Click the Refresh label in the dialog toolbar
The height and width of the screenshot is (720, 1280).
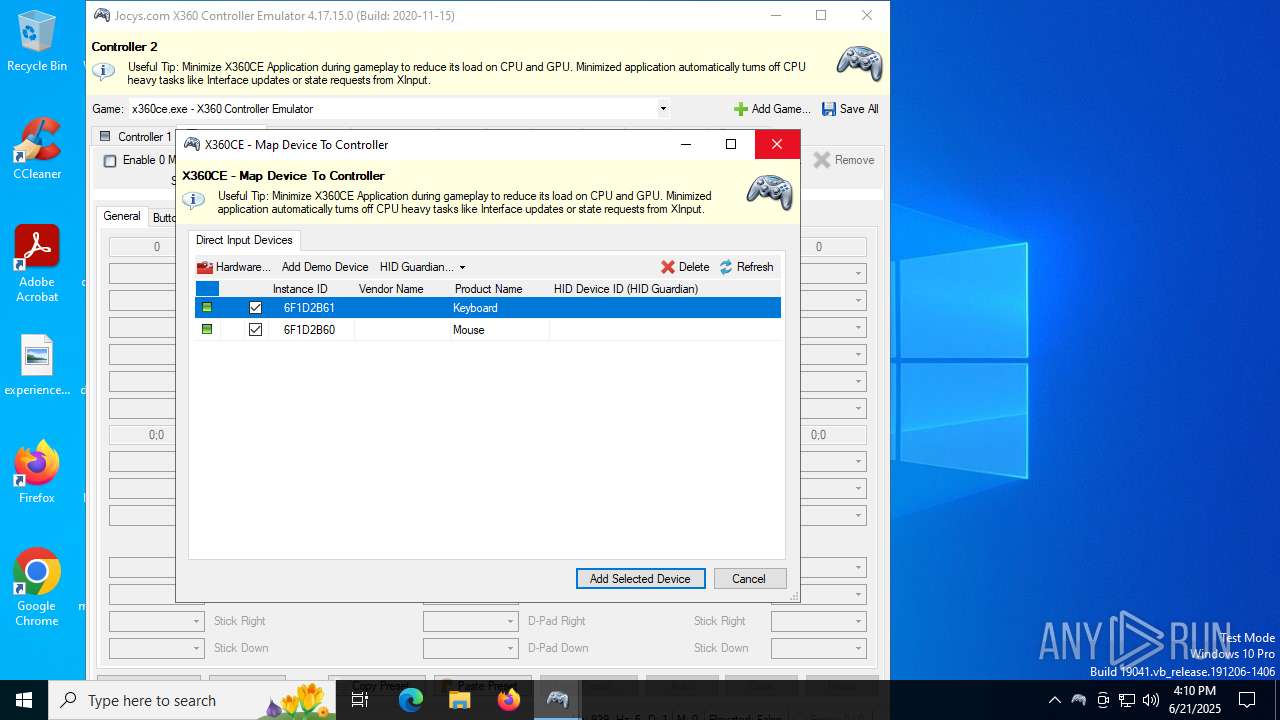[755, 267]
